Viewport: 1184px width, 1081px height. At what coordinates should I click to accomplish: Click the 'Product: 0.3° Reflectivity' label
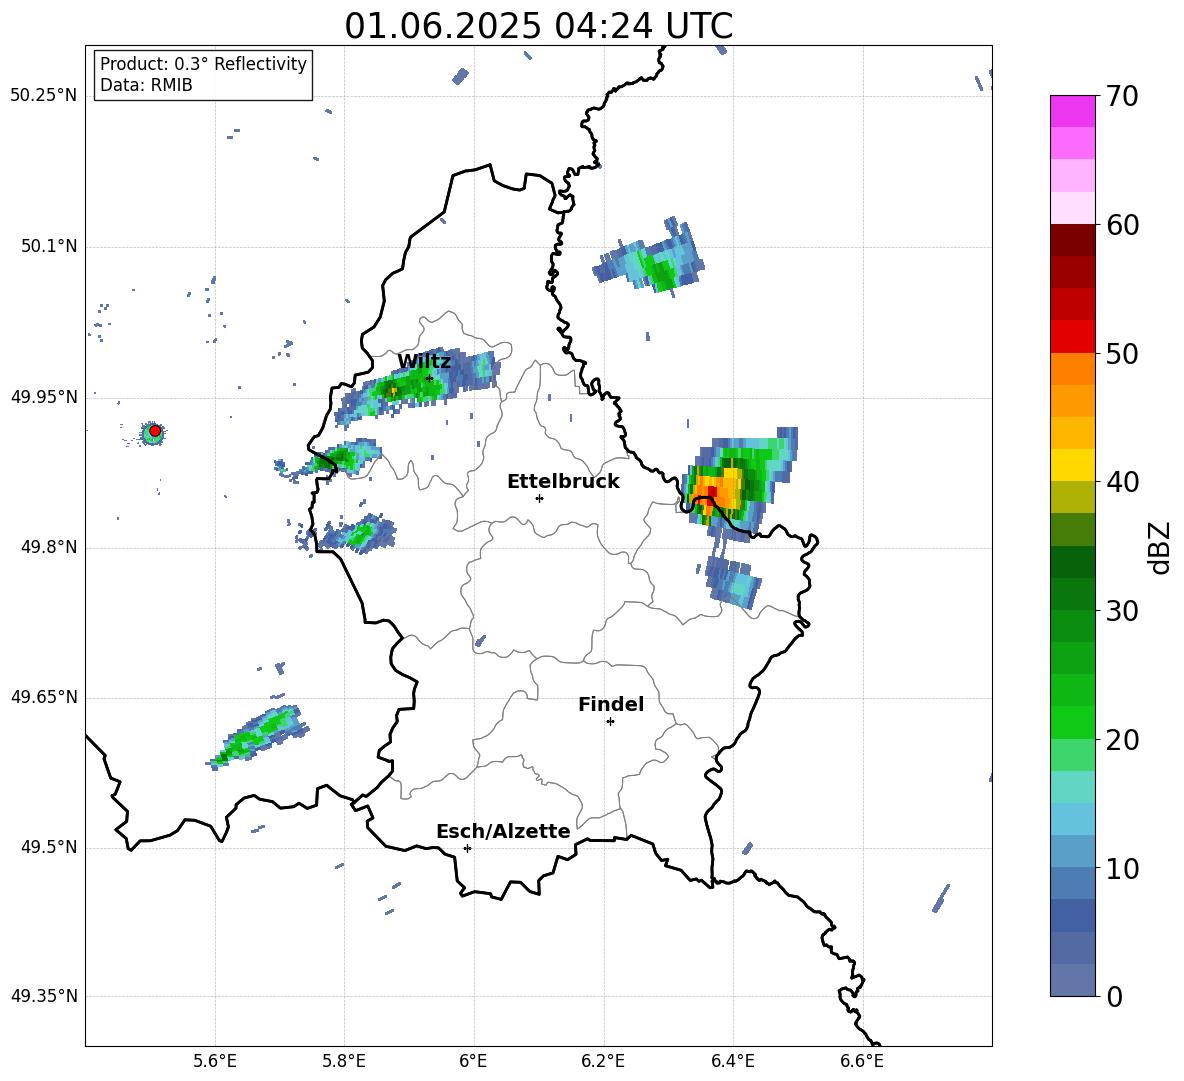(203, 64)
